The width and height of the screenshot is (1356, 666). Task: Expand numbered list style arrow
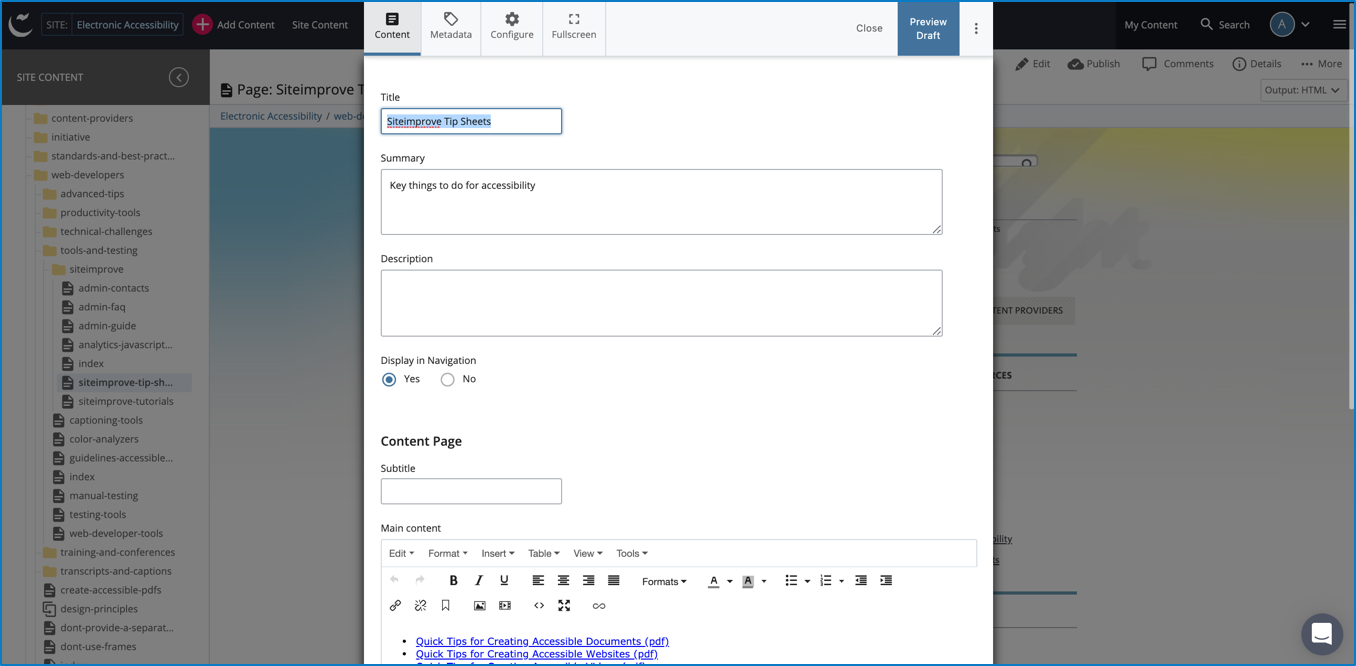point(841,582)
